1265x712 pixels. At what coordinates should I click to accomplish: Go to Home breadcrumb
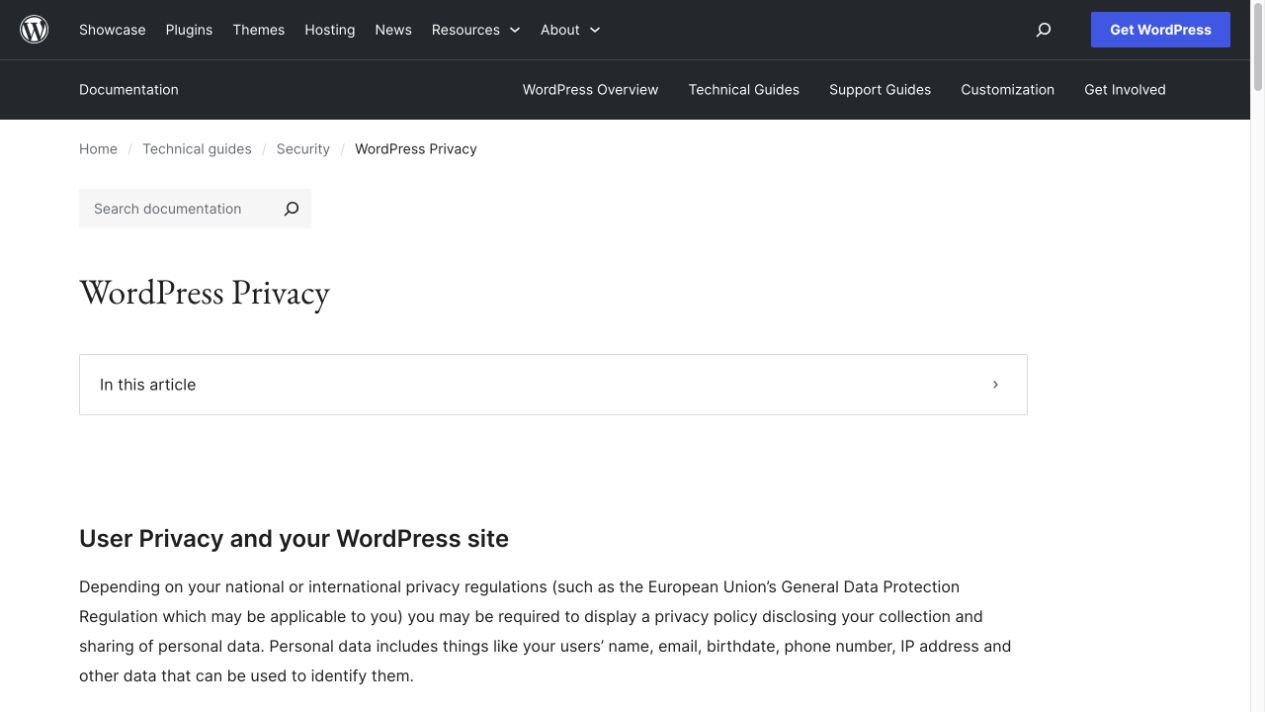(98, 149)
